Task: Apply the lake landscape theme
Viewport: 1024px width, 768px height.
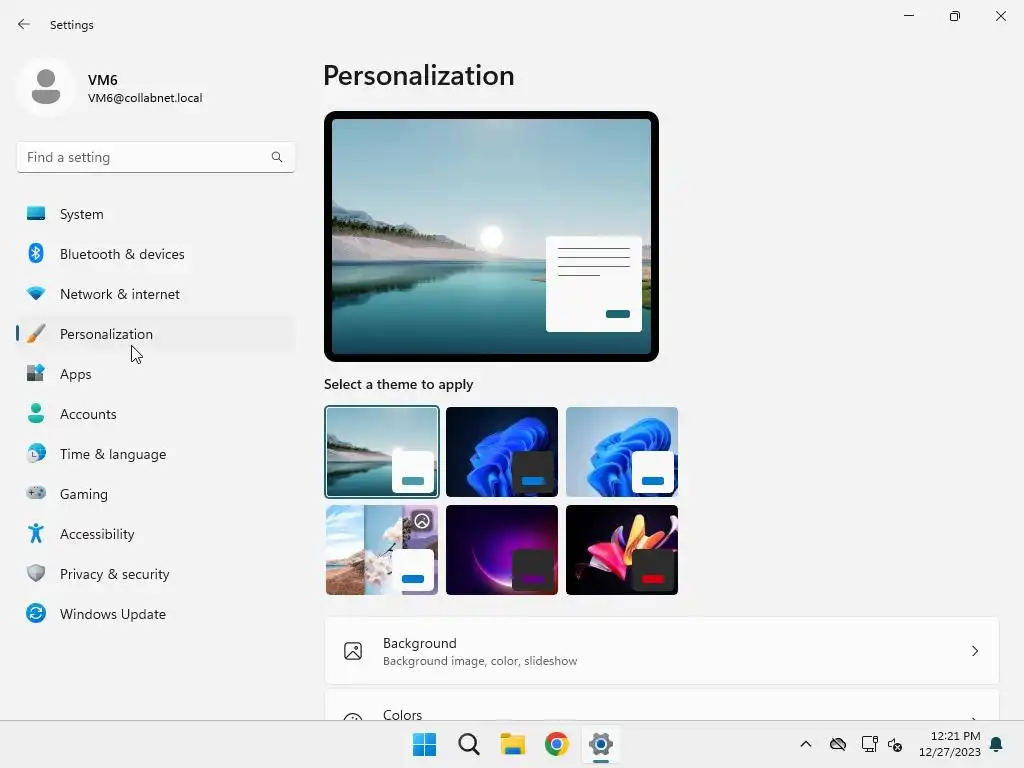Action: (382, 452)
